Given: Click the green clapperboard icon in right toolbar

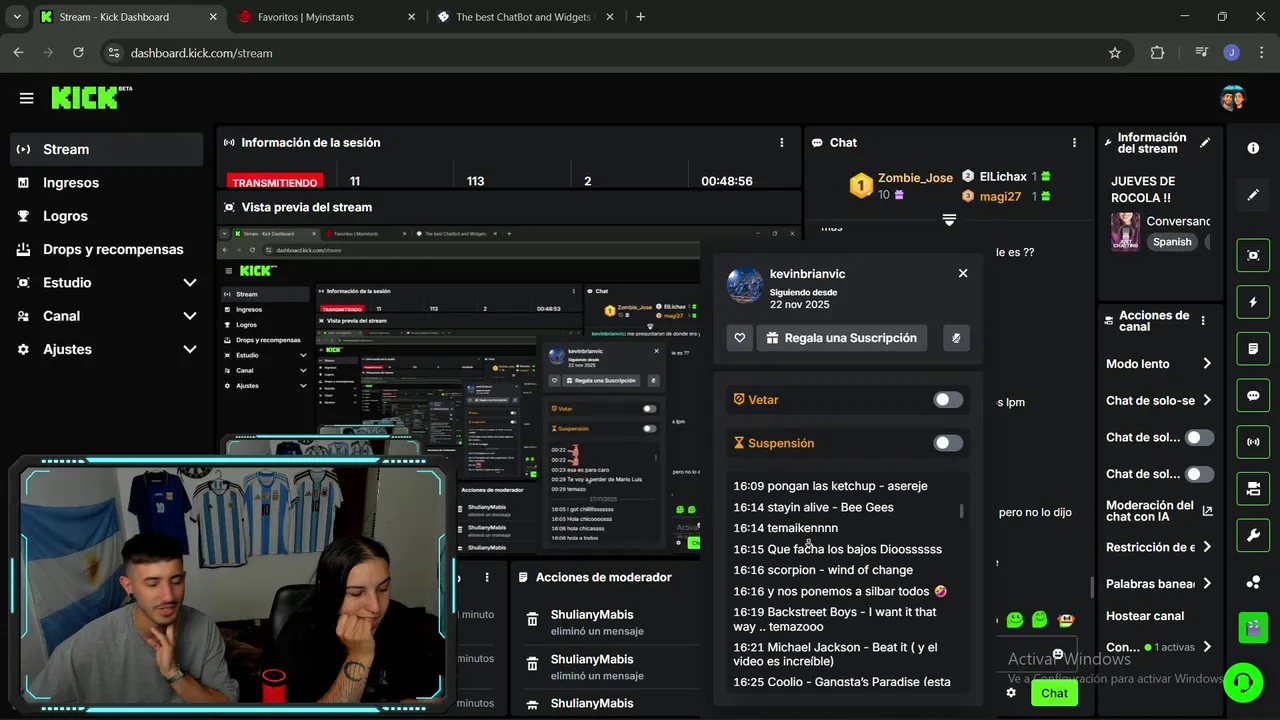Looking at the screenshot, I should click(x=1253, y=628).
